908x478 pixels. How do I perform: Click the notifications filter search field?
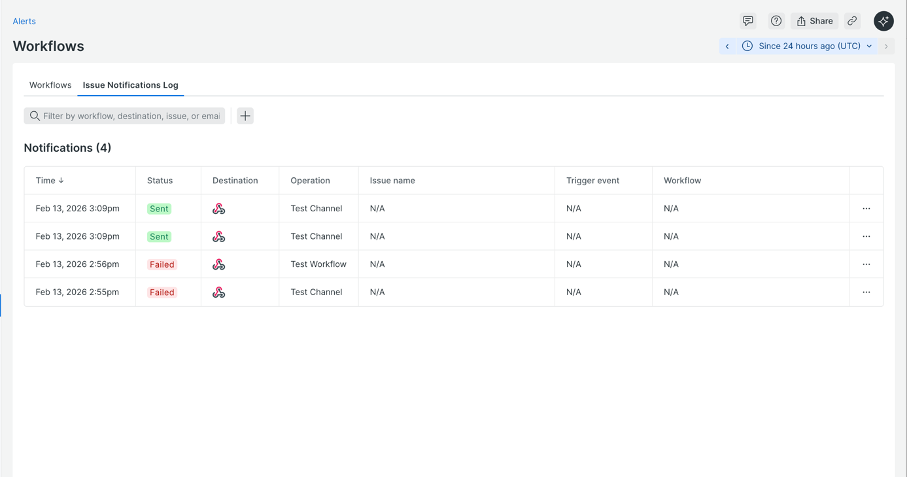click(x=130, y=116)
